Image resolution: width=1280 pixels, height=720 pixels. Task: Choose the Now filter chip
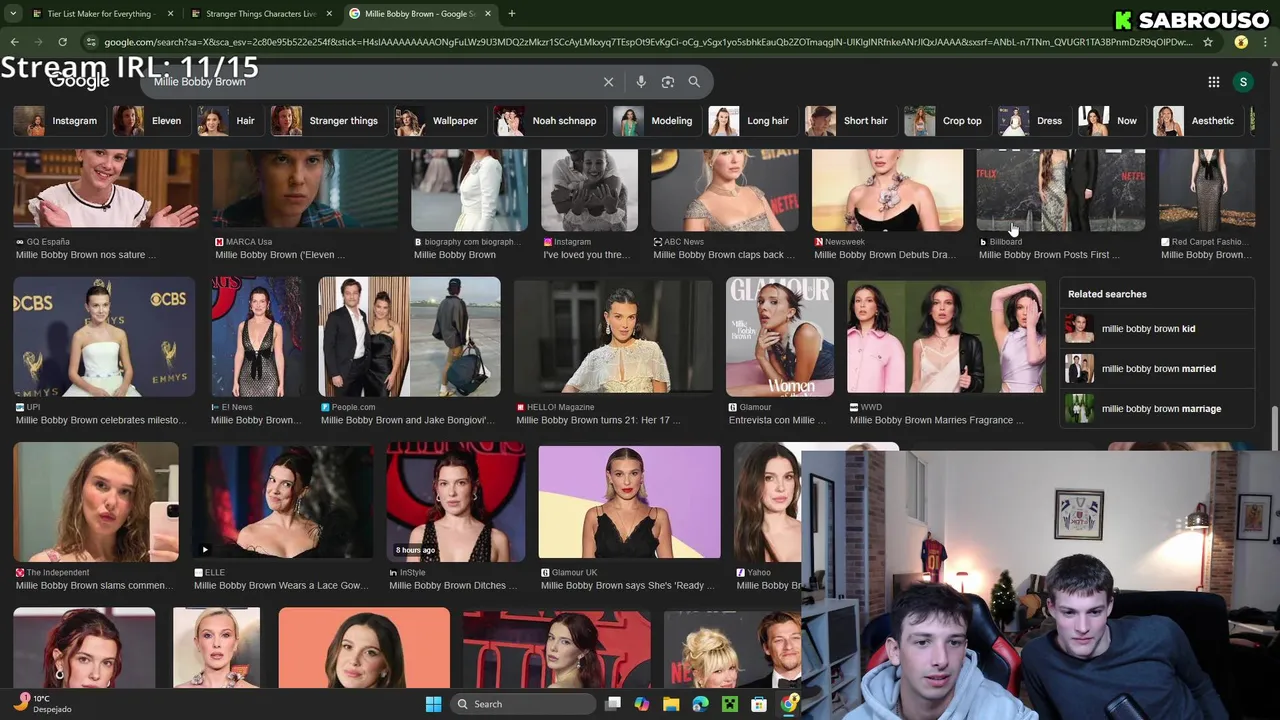pos(1109,121)
